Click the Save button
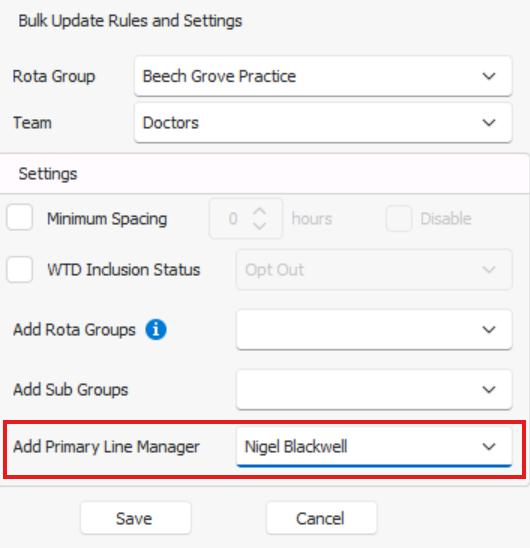Viewport: 530px width, 548px height. coord(136,518)
